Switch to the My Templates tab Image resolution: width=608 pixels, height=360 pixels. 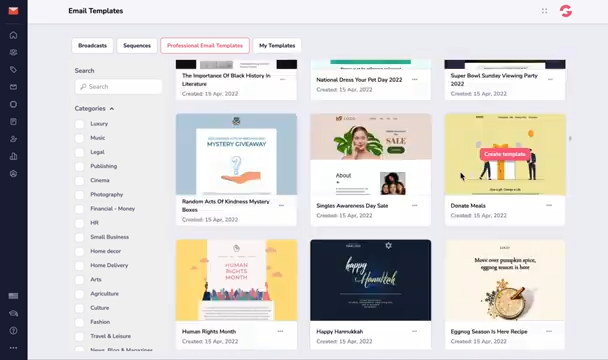277,45
